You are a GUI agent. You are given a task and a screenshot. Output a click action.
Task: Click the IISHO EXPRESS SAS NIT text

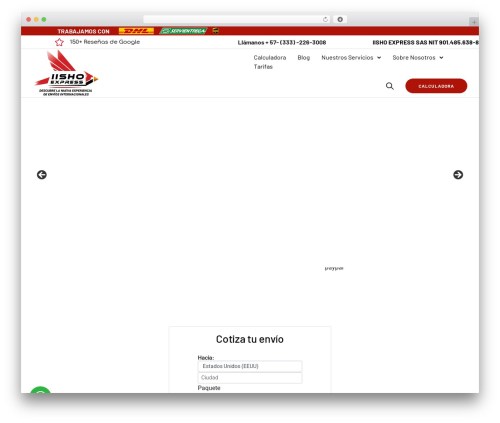(426, 42)
